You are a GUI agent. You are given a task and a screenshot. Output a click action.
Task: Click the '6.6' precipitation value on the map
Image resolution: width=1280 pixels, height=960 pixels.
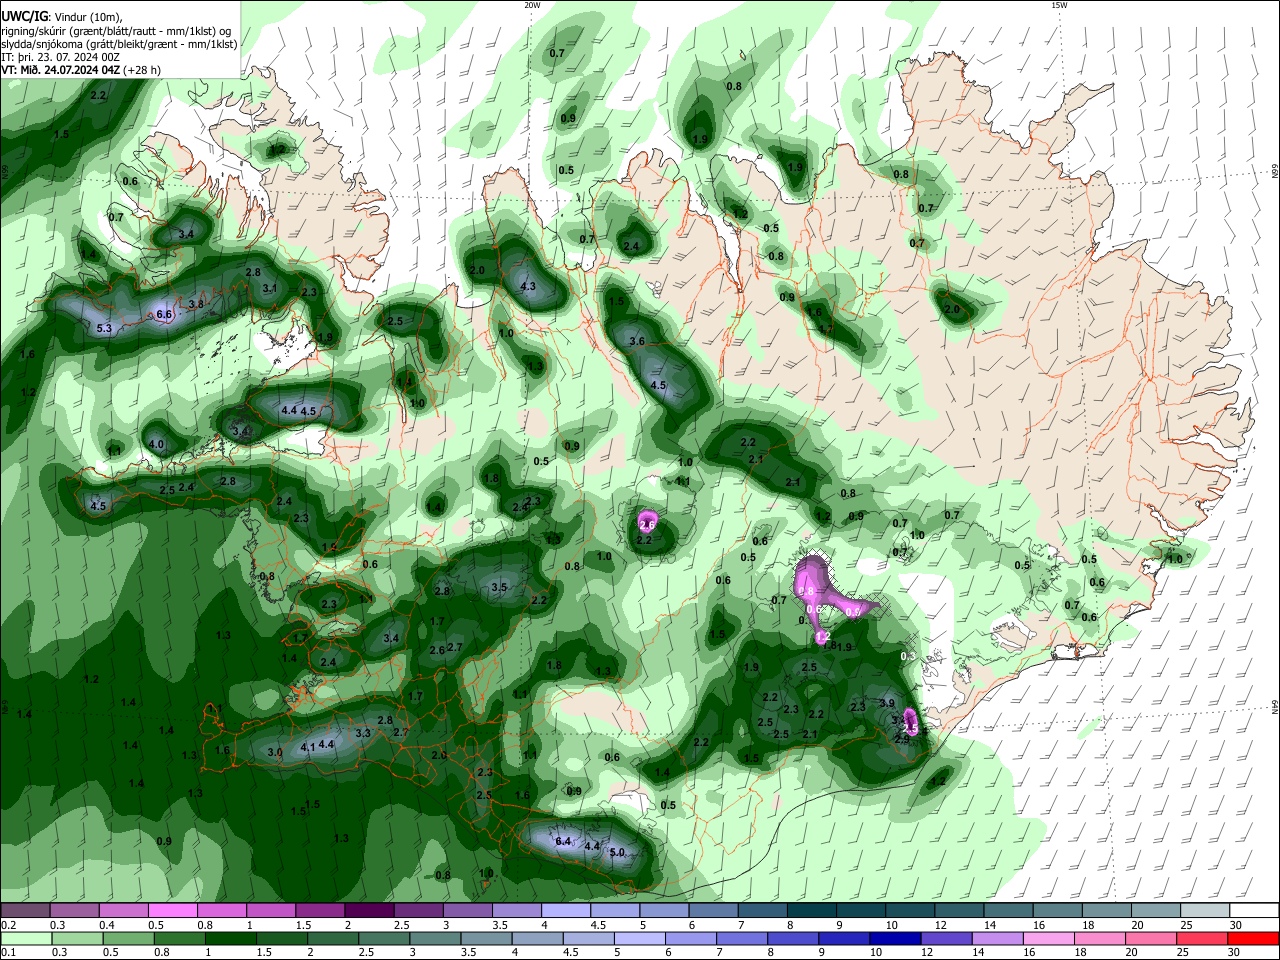165,314
